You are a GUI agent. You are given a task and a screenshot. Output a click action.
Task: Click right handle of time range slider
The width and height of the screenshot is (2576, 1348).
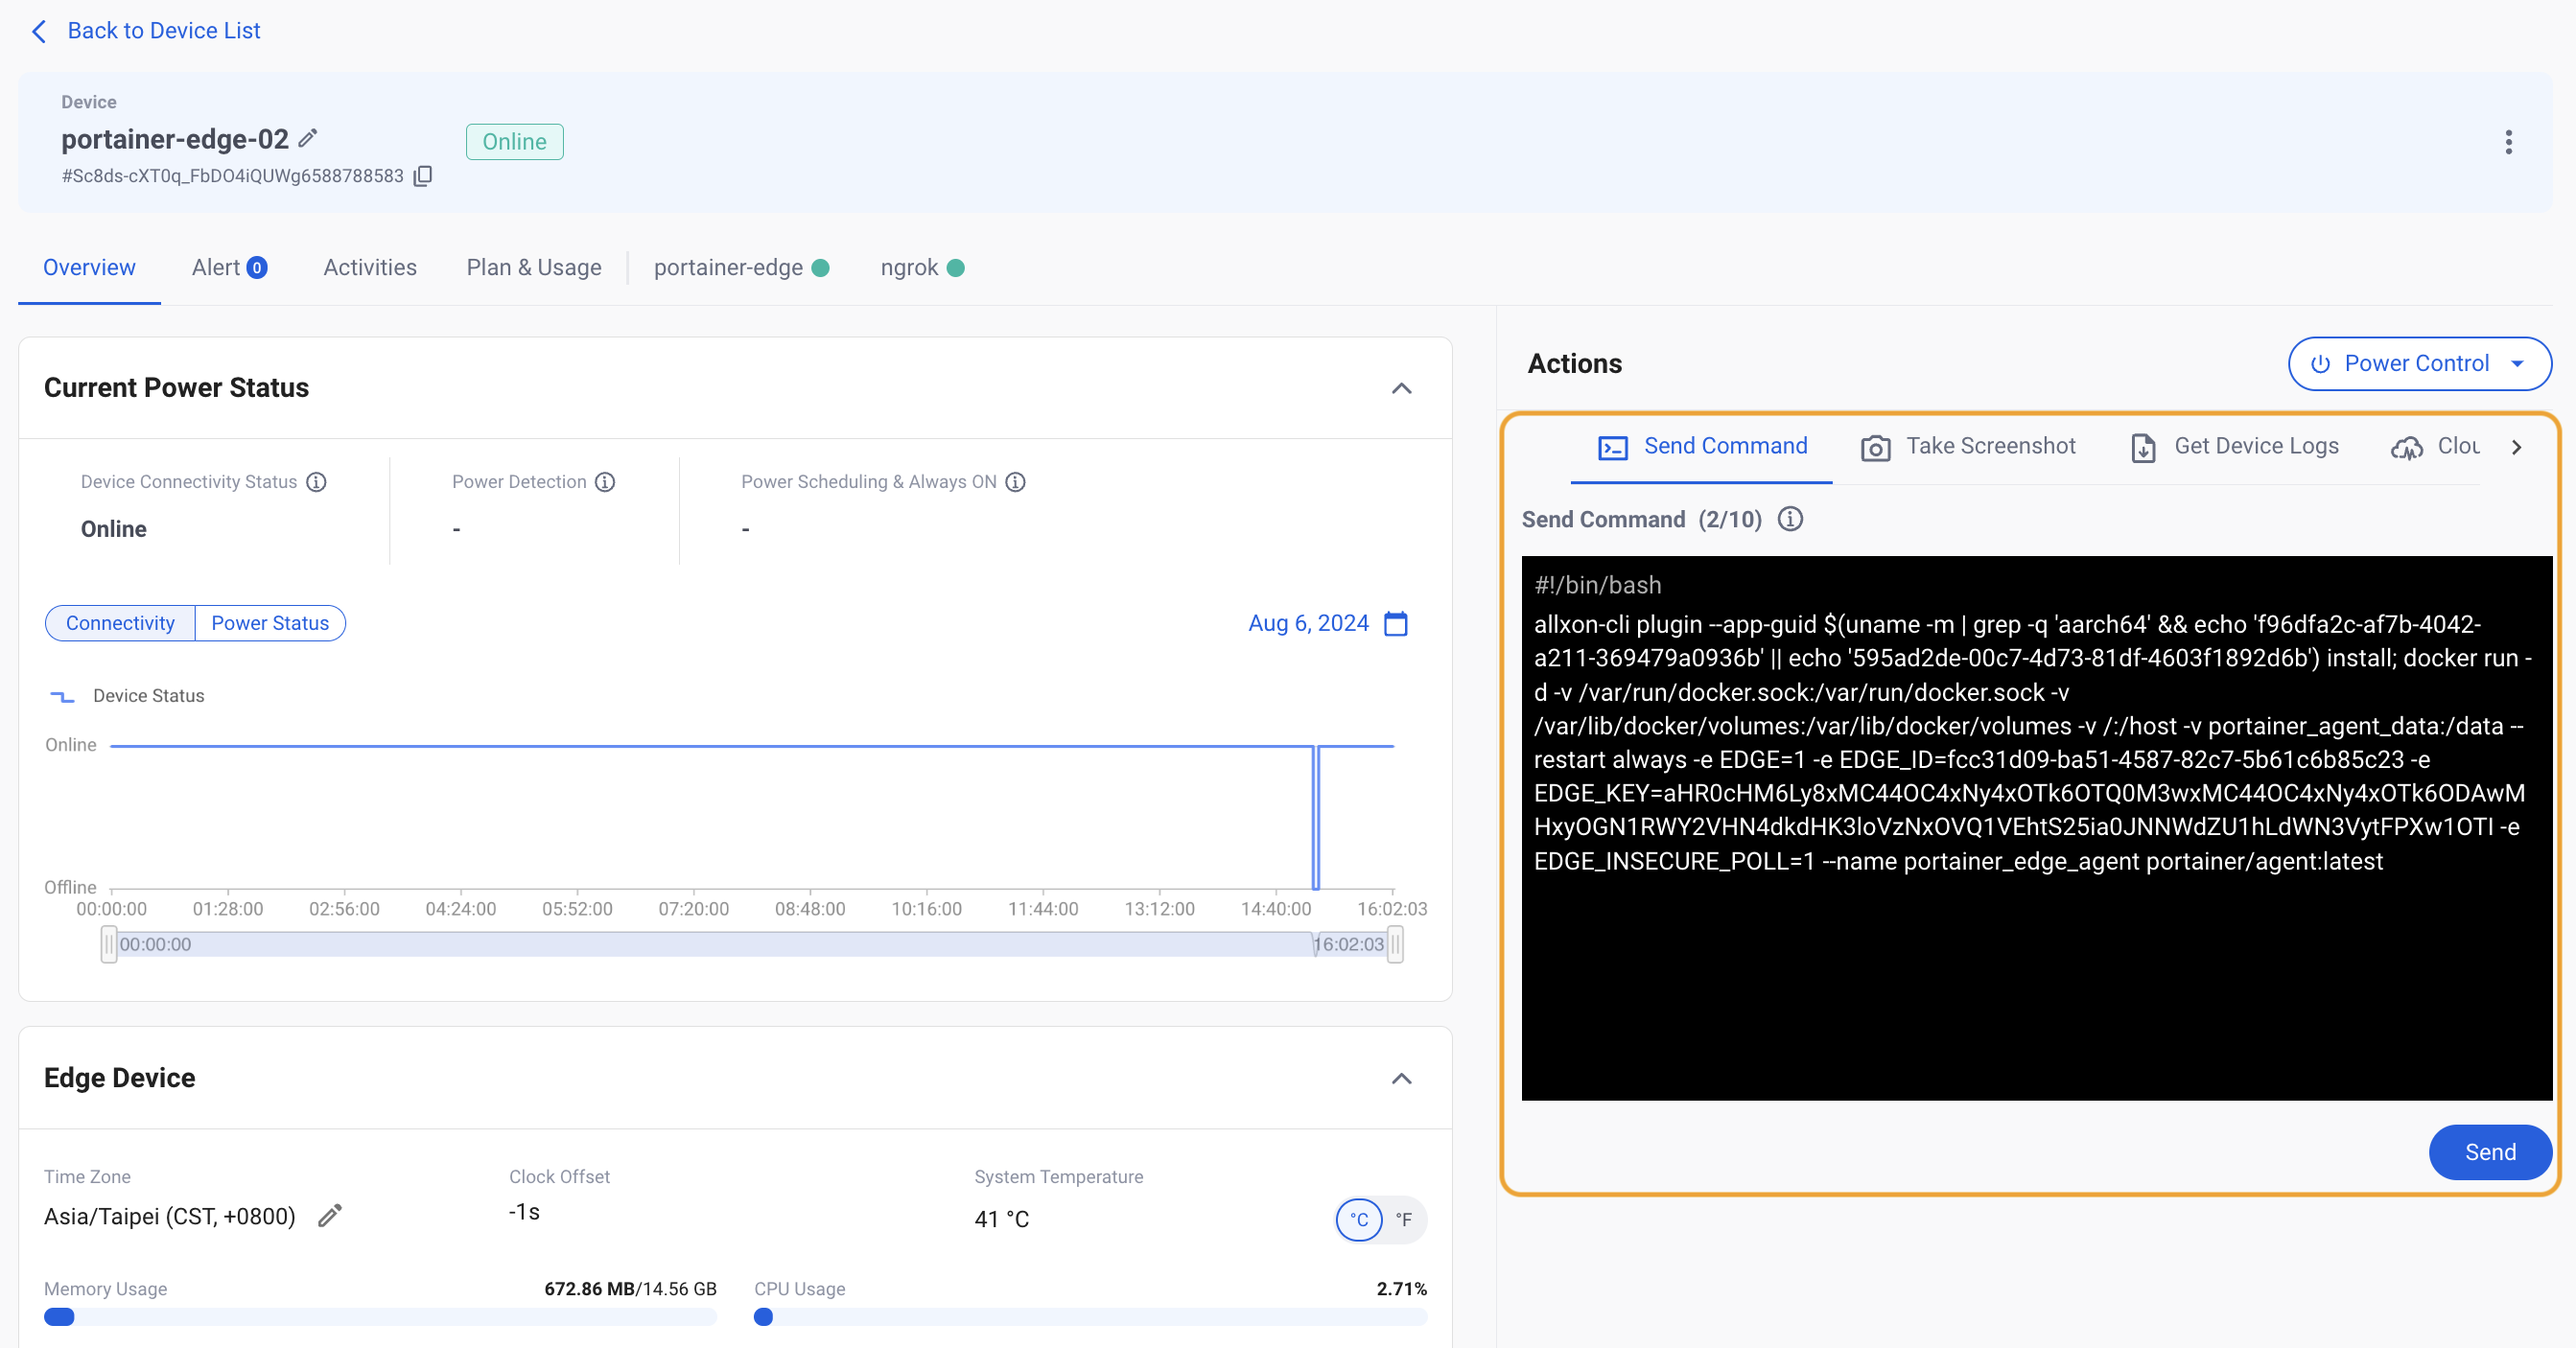pyautogui.click(x=1395, y=944)
